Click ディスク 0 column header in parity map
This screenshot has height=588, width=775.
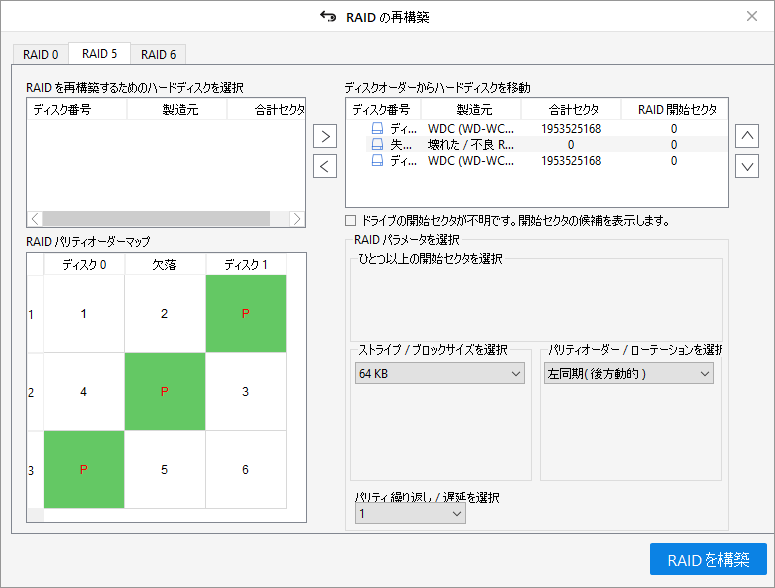tap(84, 264)
